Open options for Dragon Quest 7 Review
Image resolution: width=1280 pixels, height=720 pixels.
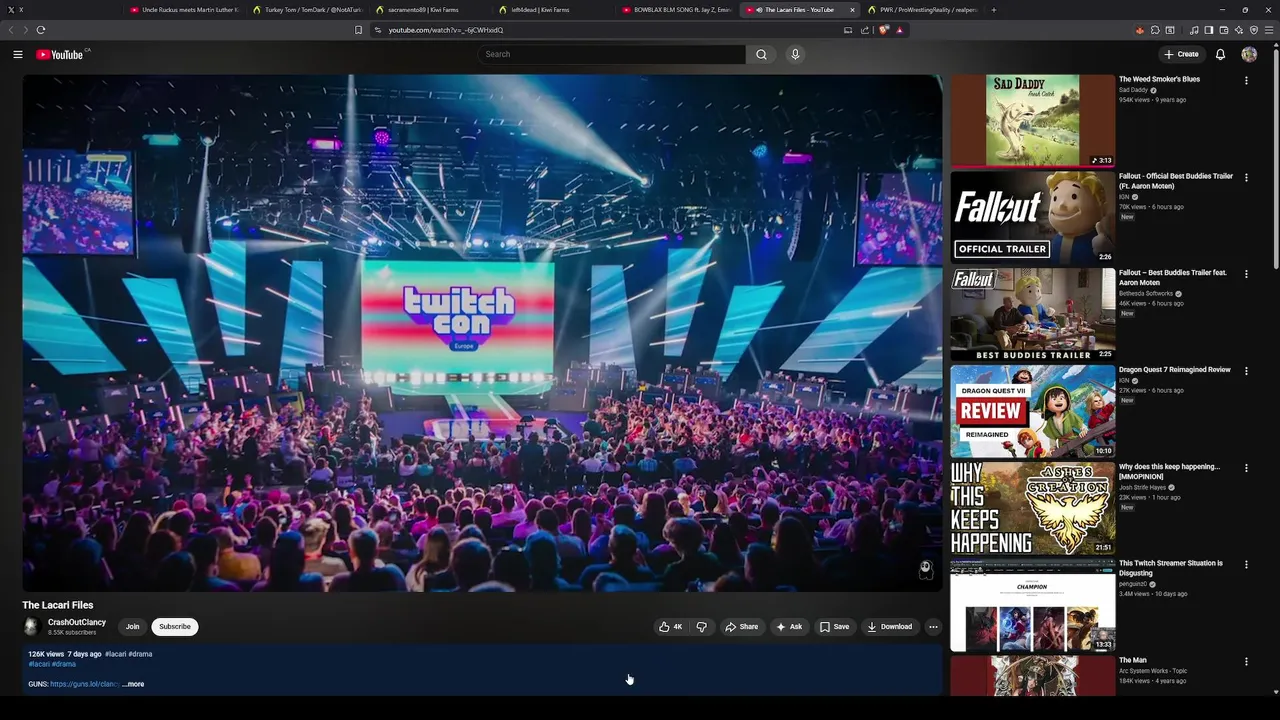pos(1246,371)
